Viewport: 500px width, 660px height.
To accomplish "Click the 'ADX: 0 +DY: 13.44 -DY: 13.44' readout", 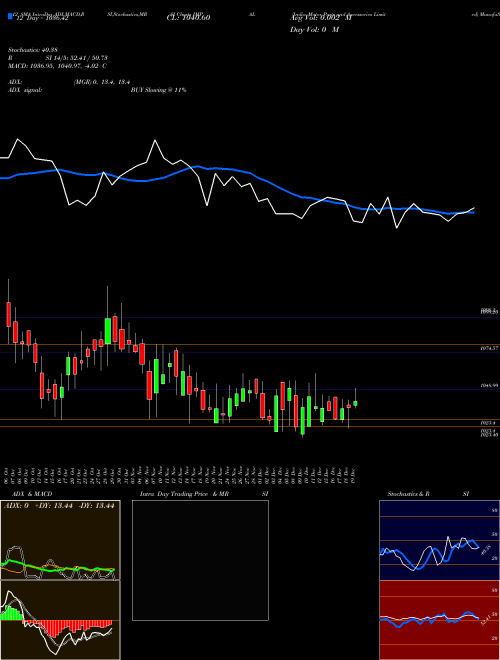I will [x=59, y=506].
